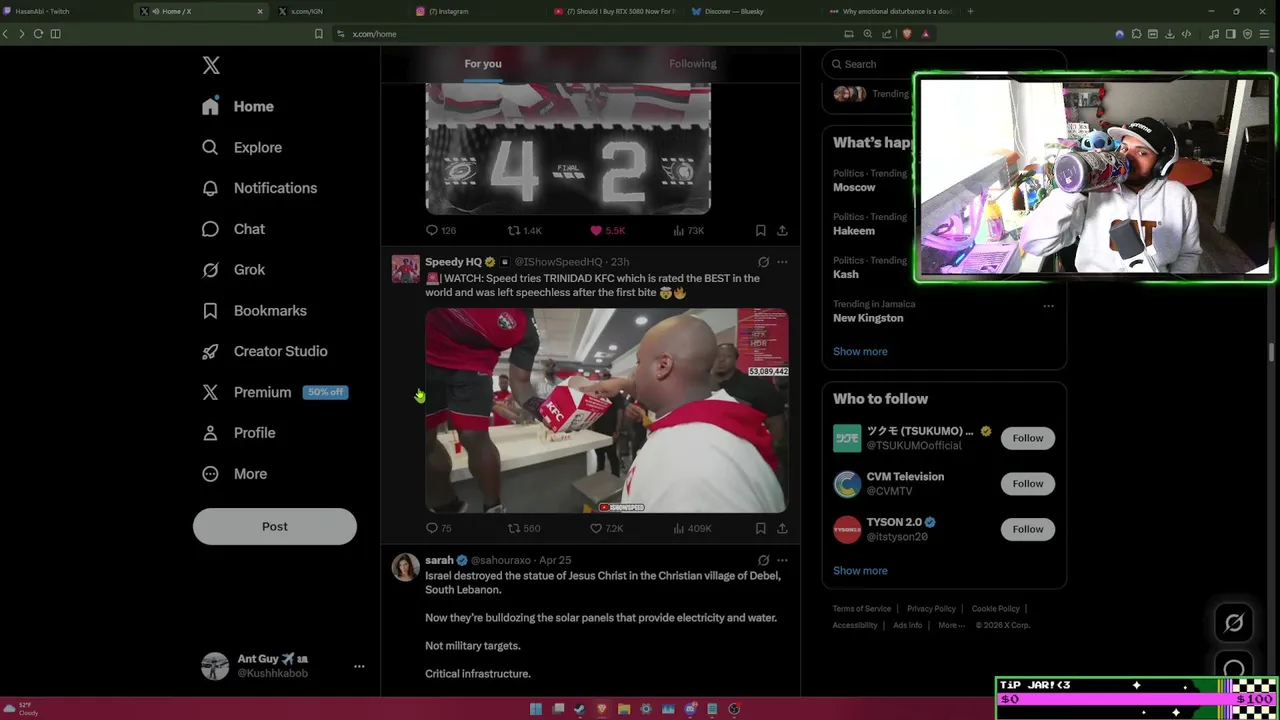Share the 4-2 hockey score post
1280x720 pixels.
tap(782, 230)
